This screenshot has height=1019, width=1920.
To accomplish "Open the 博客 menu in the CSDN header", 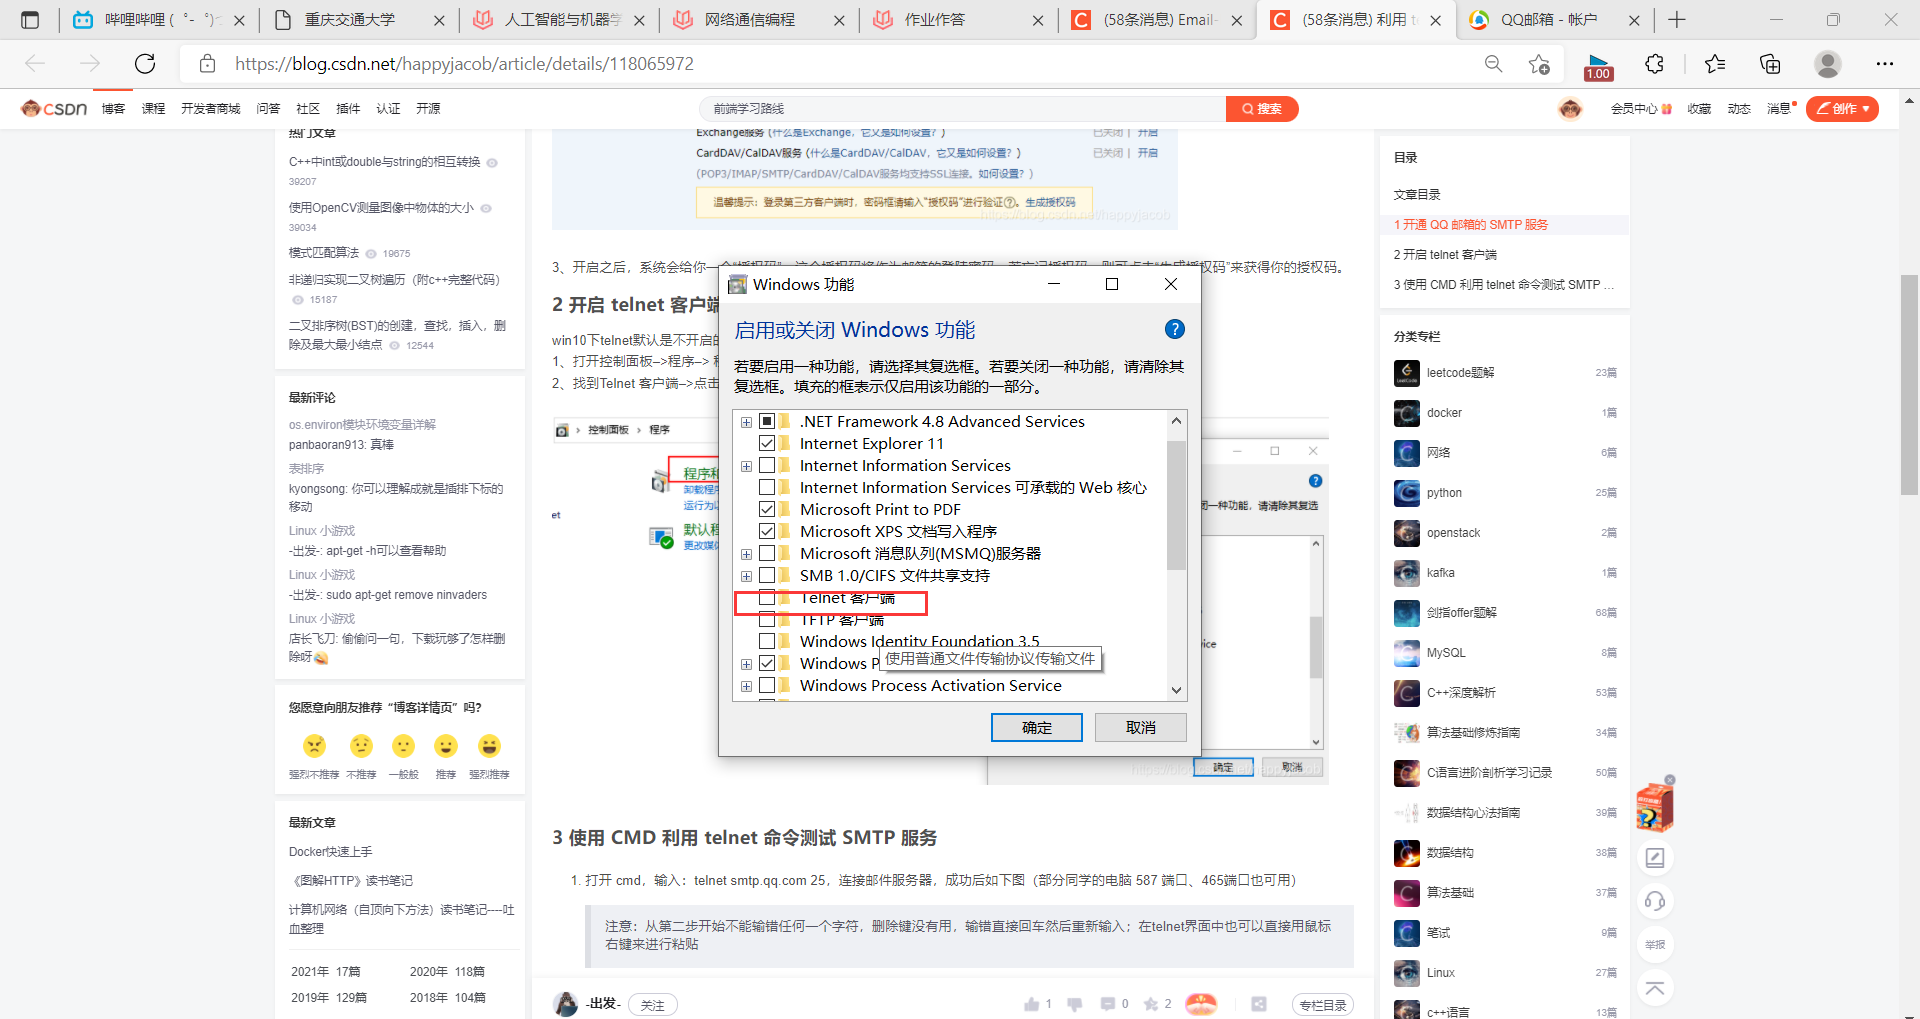I will pyautogui.click(x=113, y=108).
